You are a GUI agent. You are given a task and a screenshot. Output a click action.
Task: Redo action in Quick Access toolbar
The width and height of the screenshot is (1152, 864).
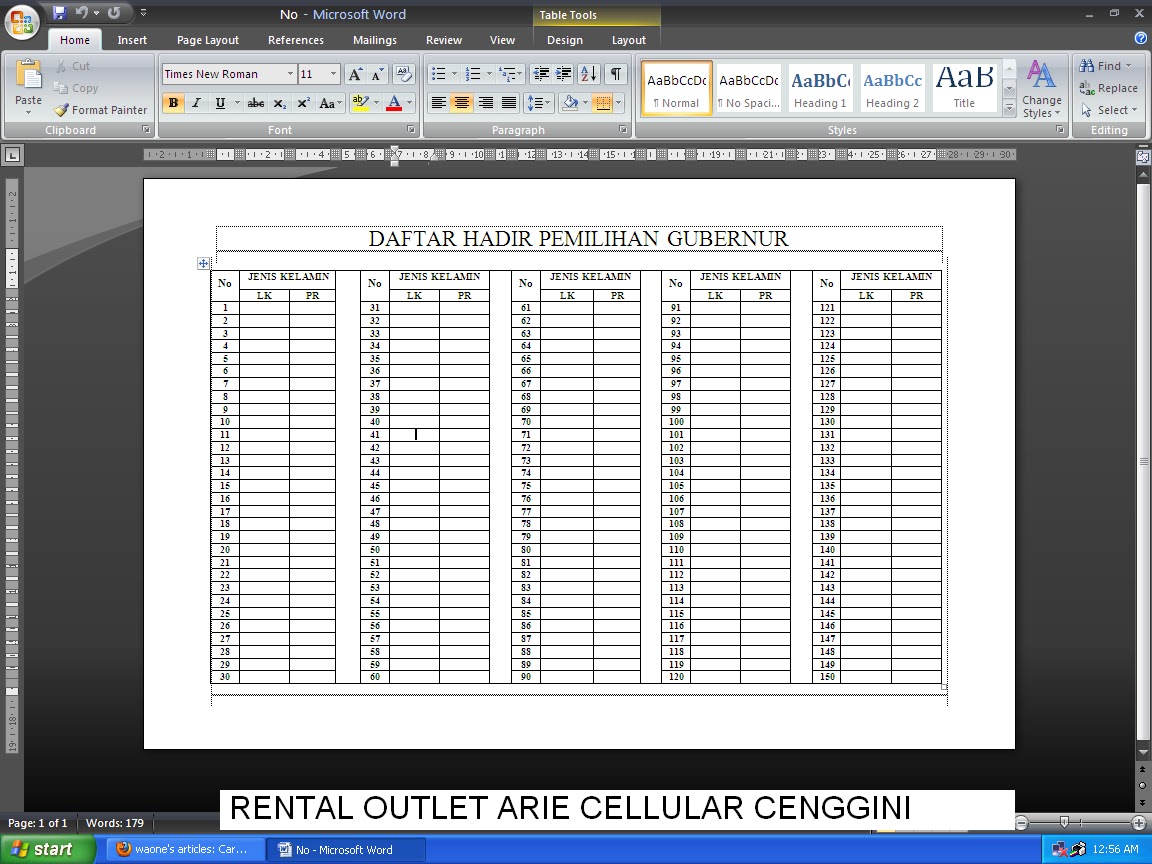114,12
